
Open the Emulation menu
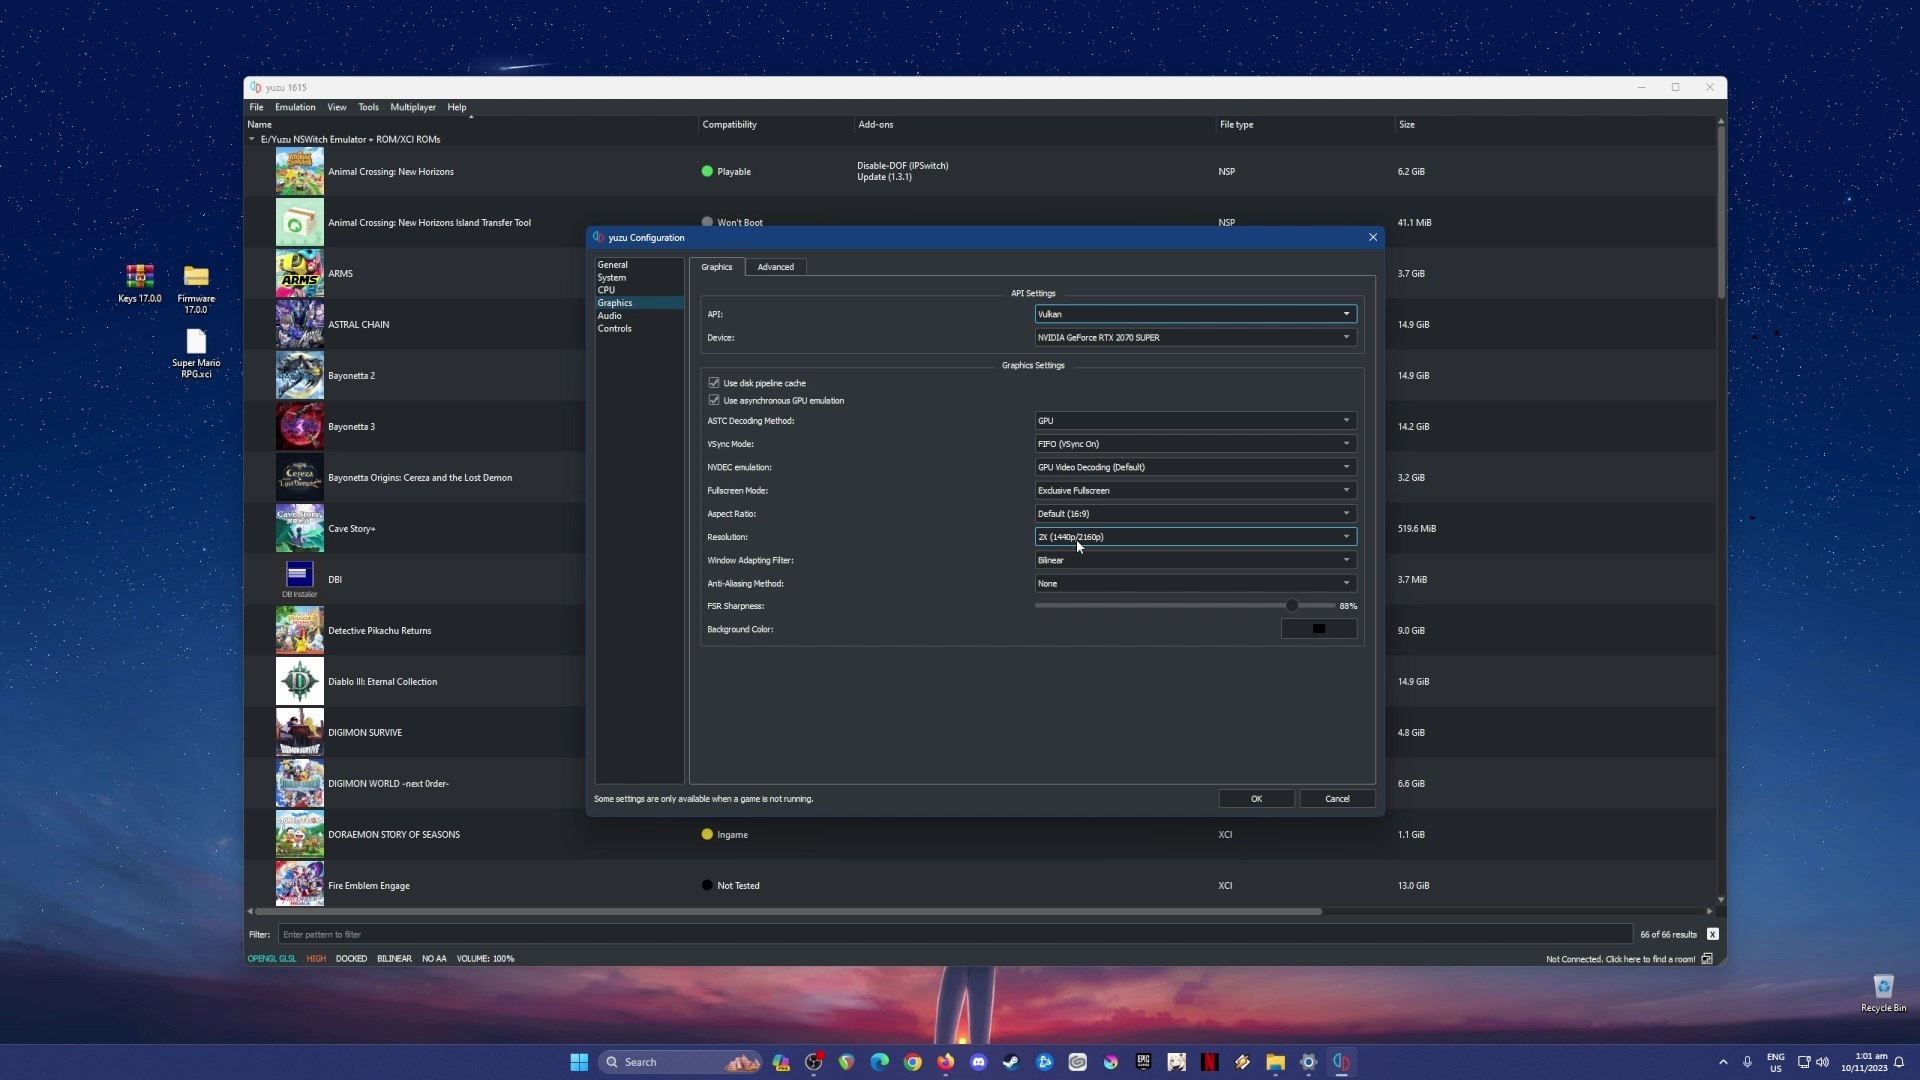[295, 107]
